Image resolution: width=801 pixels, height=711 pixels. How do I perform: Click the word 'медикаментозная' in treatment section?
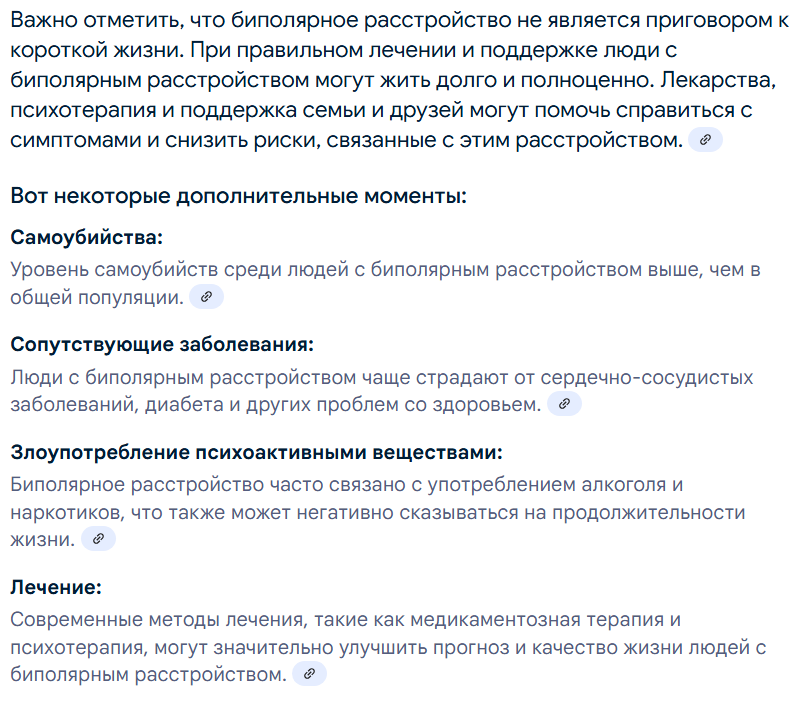[495, 620]
